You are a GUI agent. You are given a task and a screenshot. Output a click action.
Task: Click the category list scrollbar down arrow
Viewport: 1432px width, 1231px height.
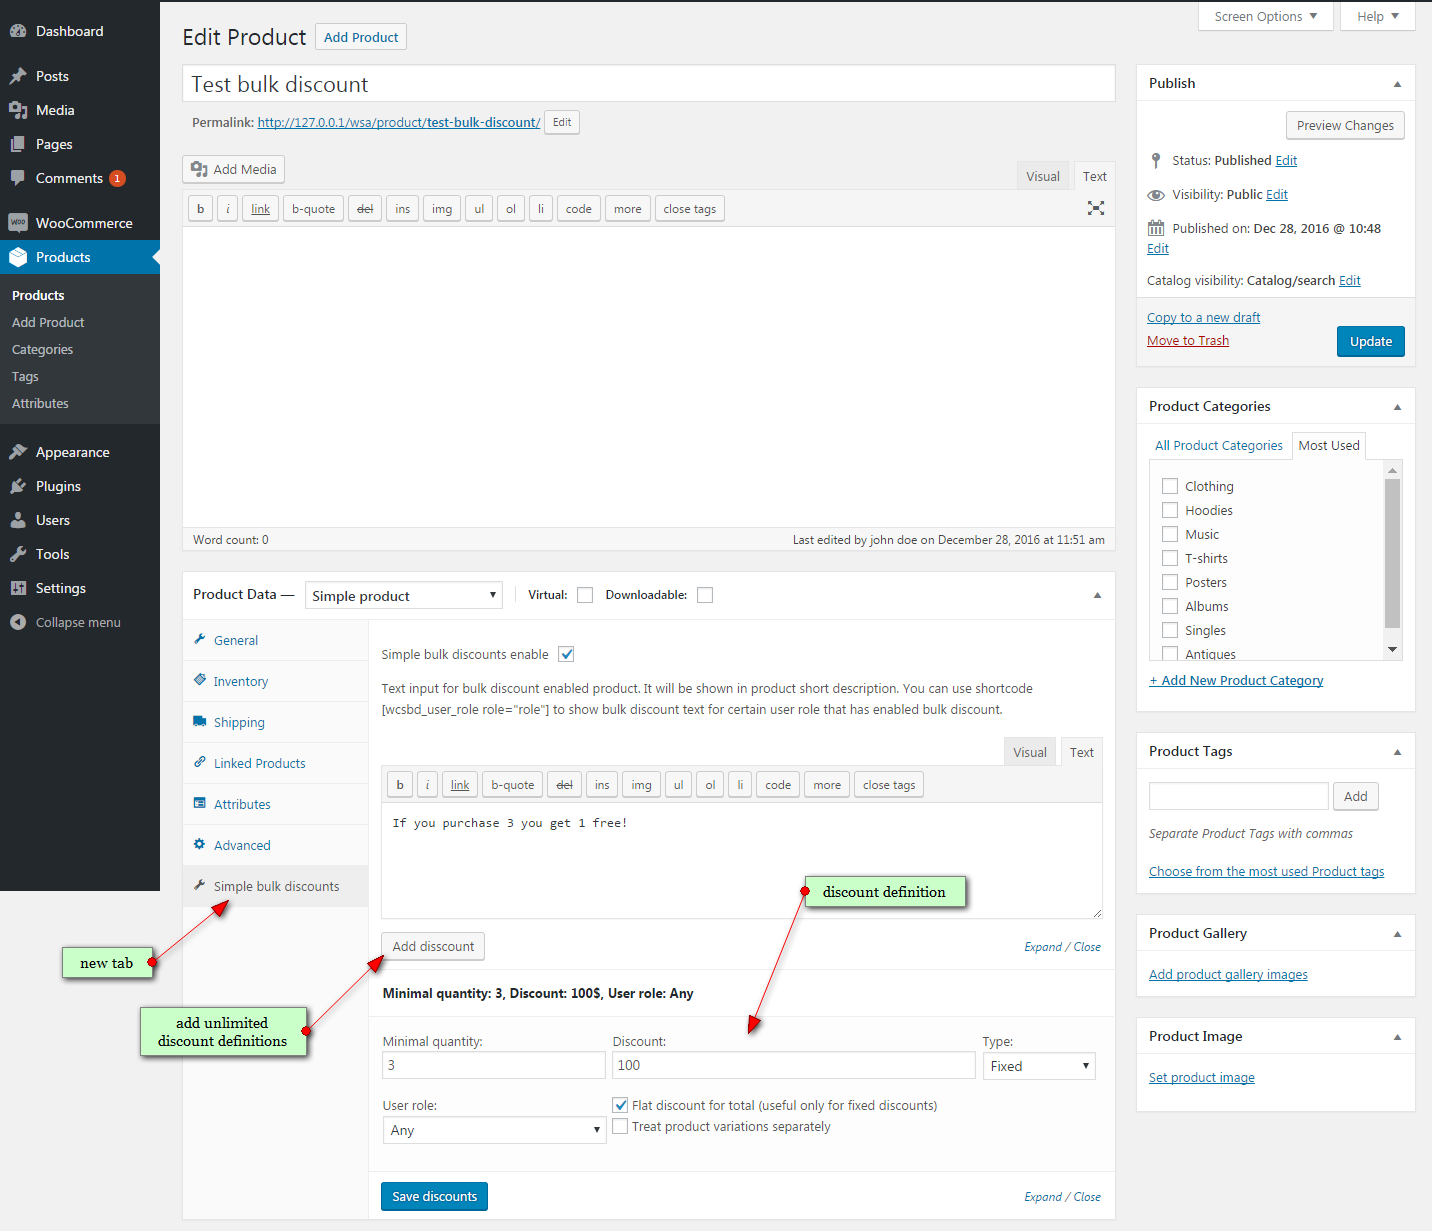[1392, 650]
